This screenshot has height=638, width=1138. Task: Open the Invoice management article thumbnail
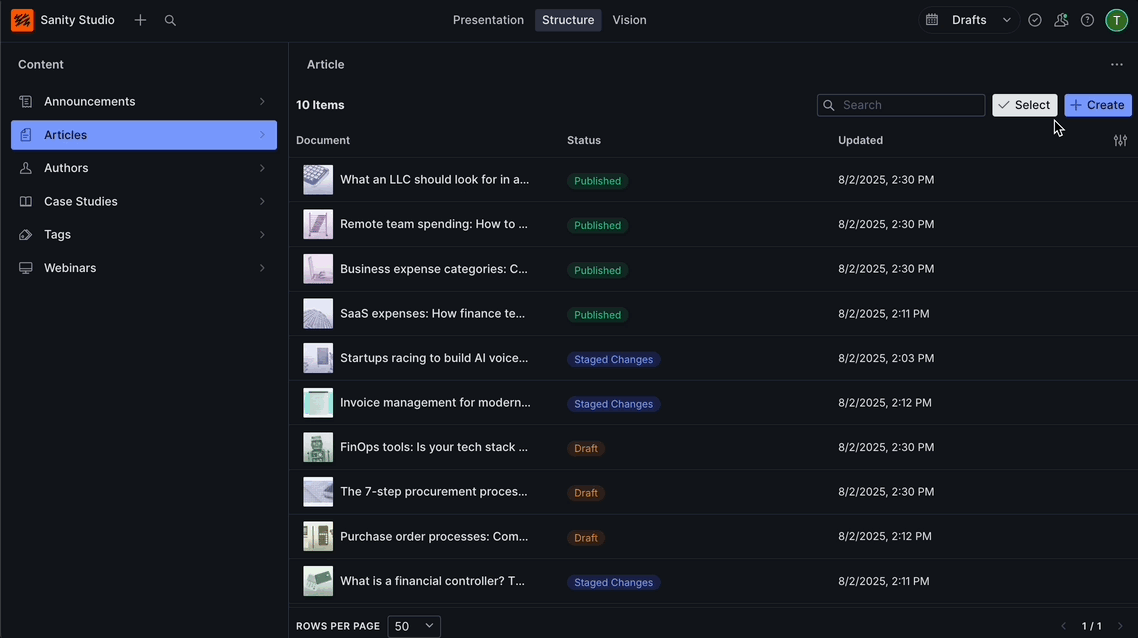click(317, 402)
